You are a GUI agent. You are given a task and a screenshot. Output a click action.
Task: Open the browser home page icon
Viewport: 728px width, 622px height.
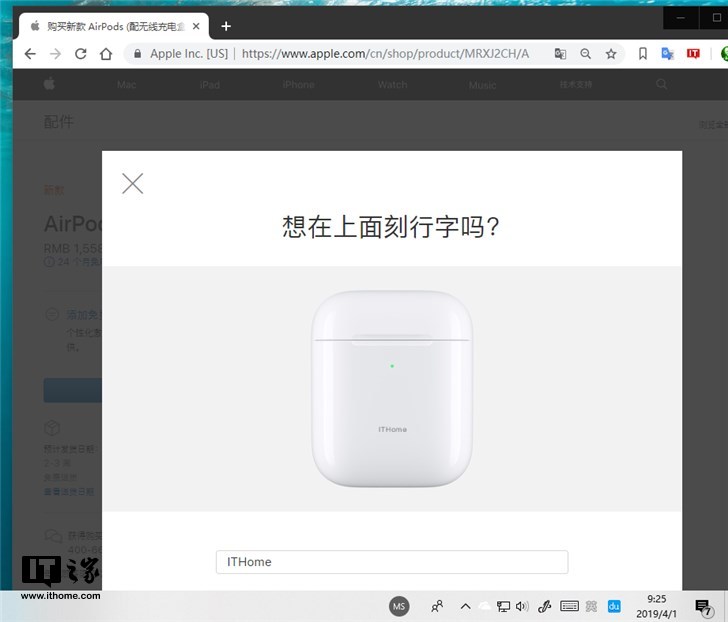106,54
